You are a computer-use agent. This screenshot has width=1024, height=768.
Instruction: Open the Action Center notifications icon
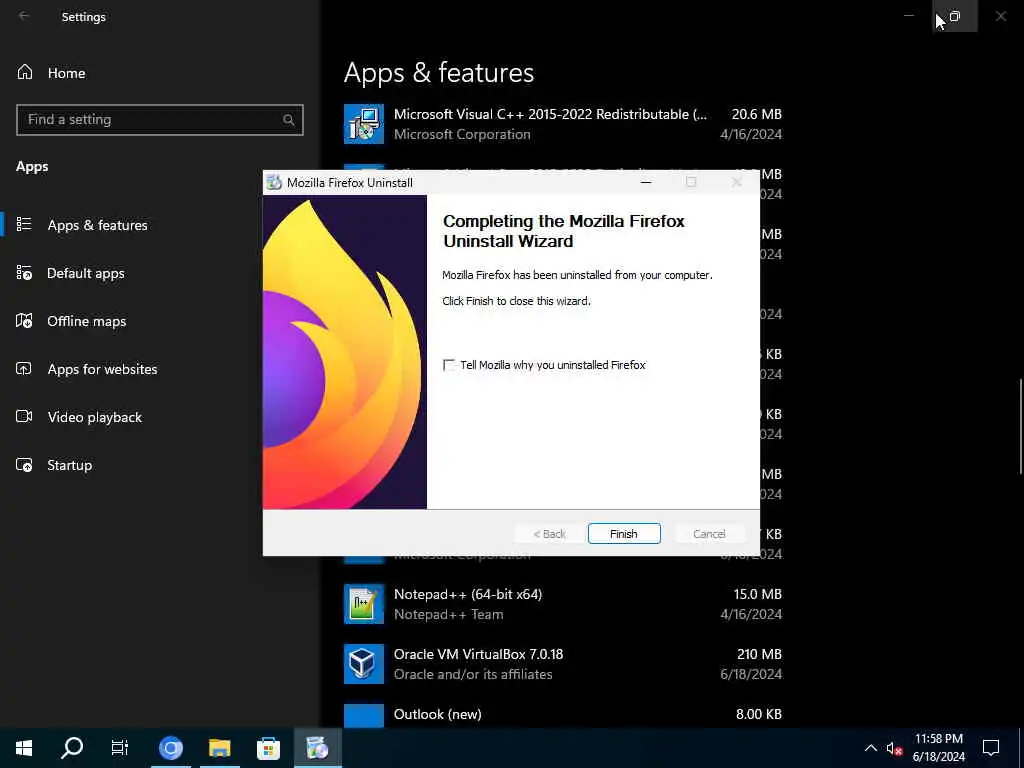pyautogui.click(x=991, y=748)
